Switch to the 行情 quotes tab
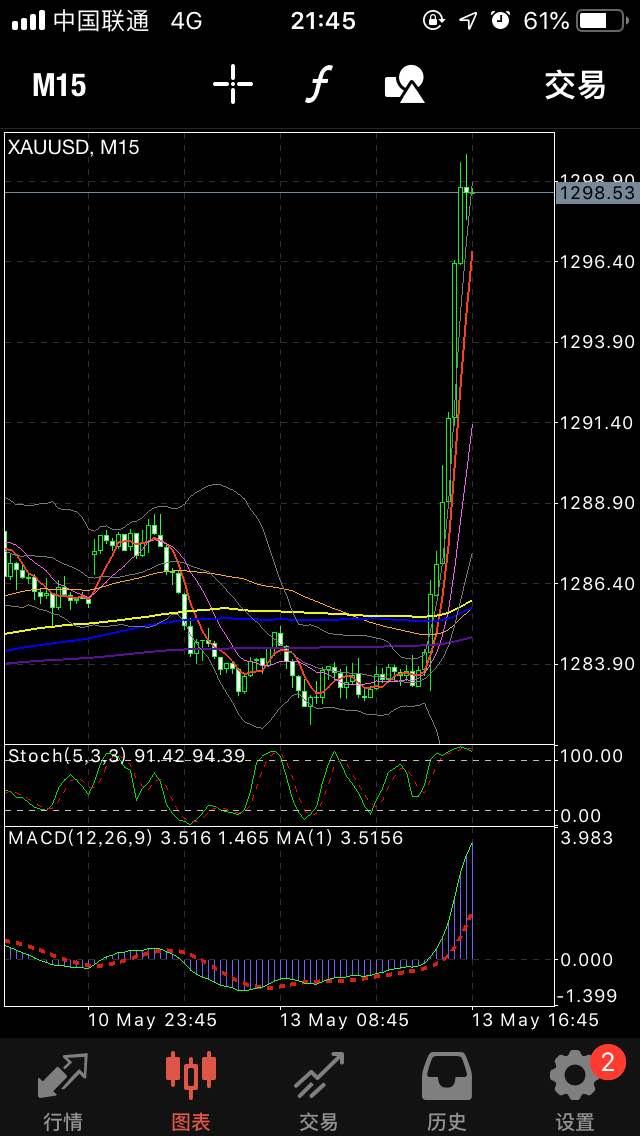Viewport: 640px width, 1136px height. pyautogui.click(x=64, y=1090)
